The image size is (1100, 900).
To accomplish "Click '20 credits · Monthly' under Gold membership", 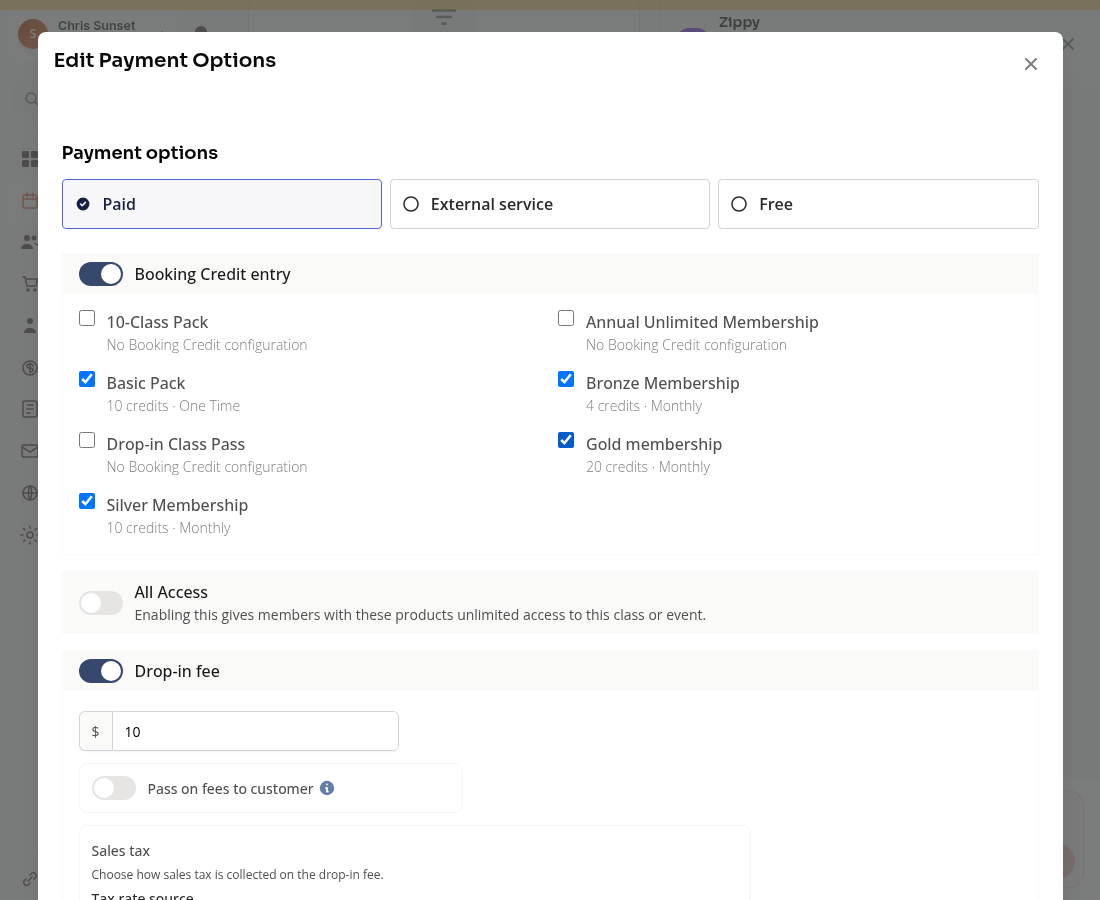I will pyautogui.click(x=648, y=467).
